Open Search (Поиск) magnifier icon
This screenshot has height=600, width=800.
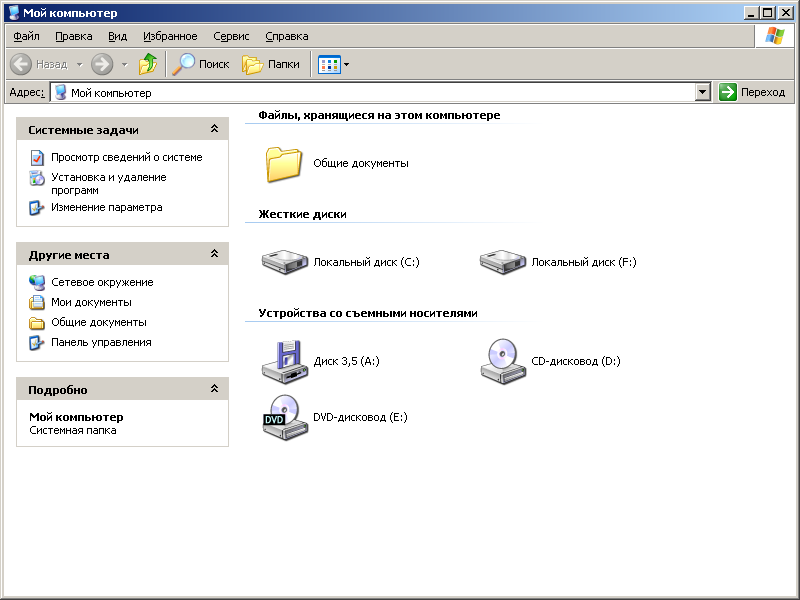[184, 64]
